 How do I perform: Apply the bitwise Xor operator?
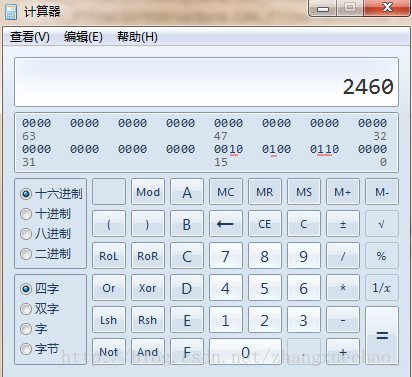click(x=148, y=288)
